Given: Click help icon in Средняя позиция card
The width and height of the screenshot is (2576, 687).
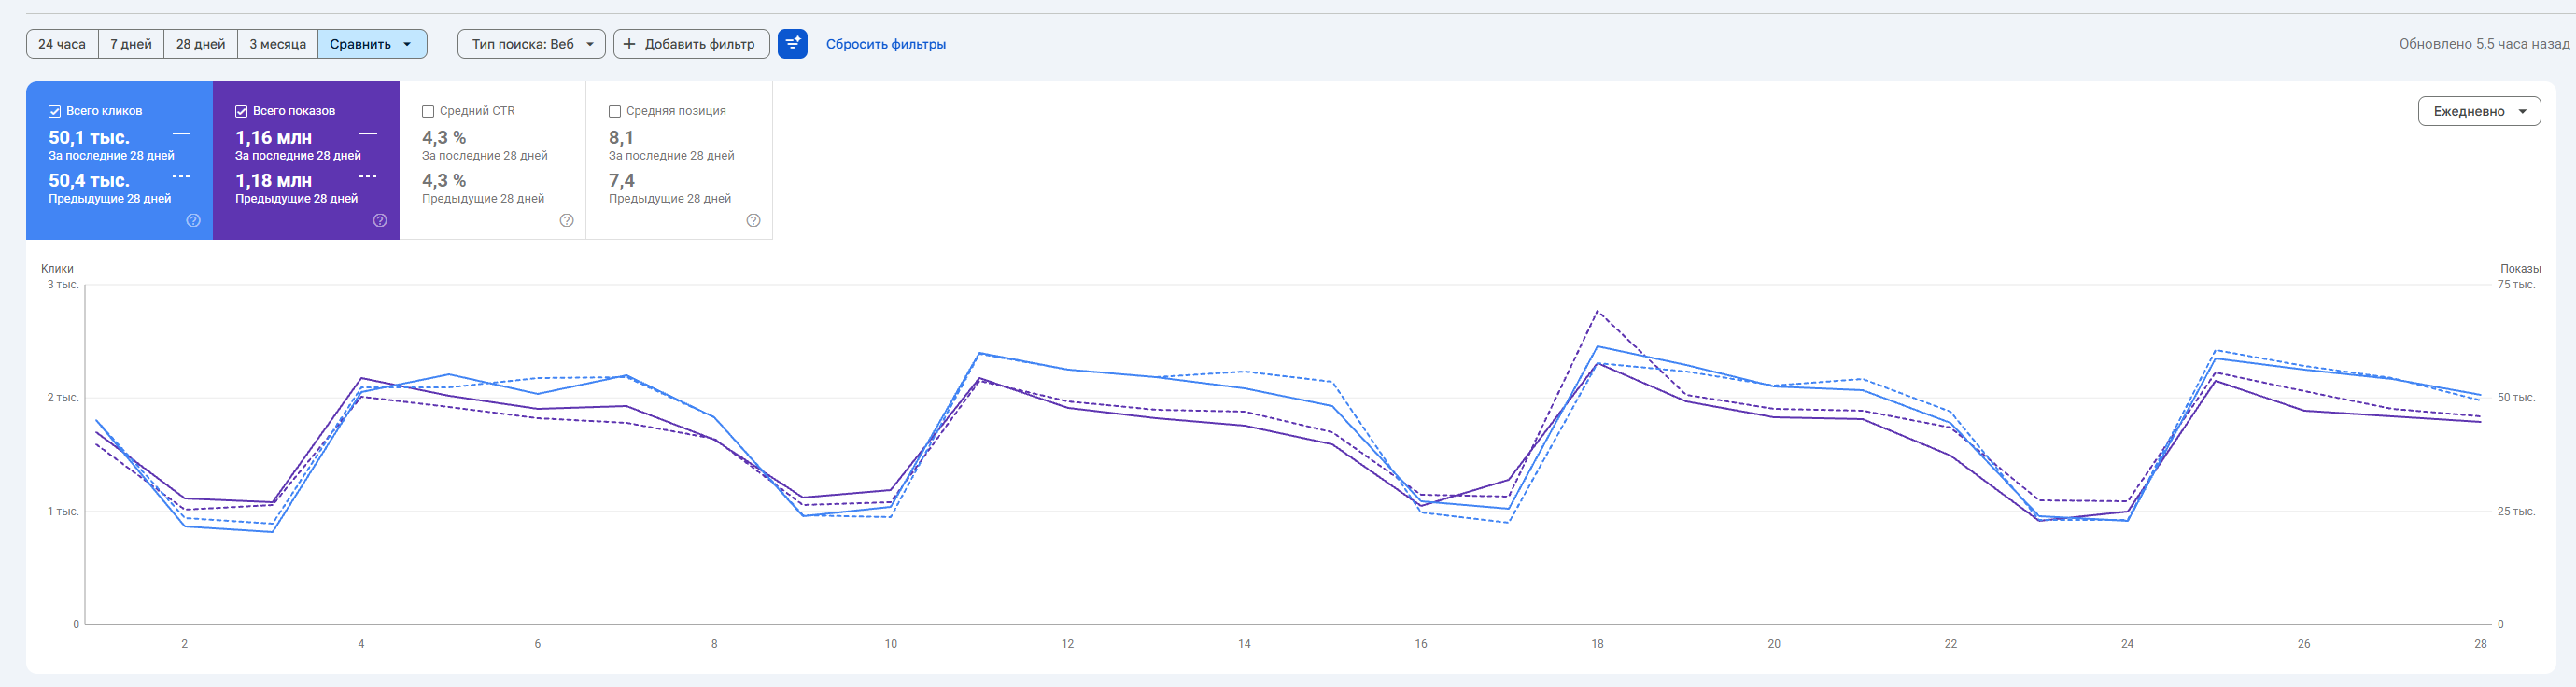Looking at the screenshot, I should (754, 220).
